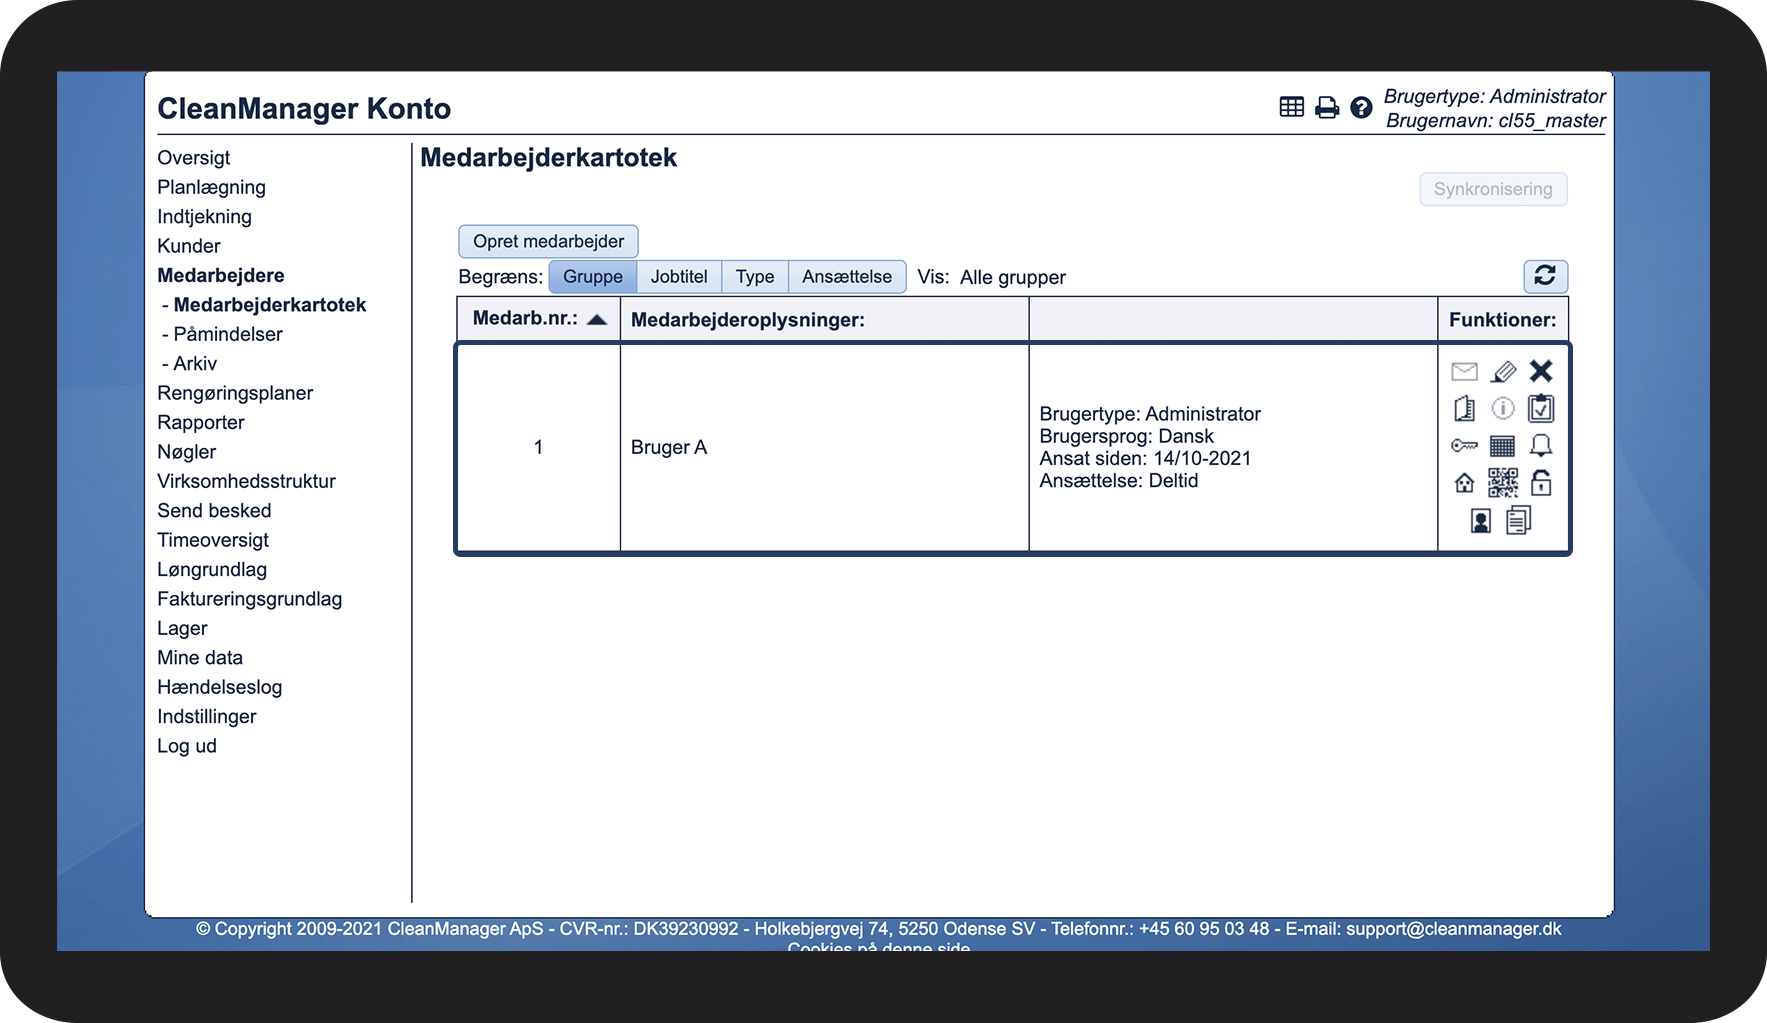Screen dimensions: 1767x1023
Task: Show info for Bruger A
Action: click(x=1503, y=409)
